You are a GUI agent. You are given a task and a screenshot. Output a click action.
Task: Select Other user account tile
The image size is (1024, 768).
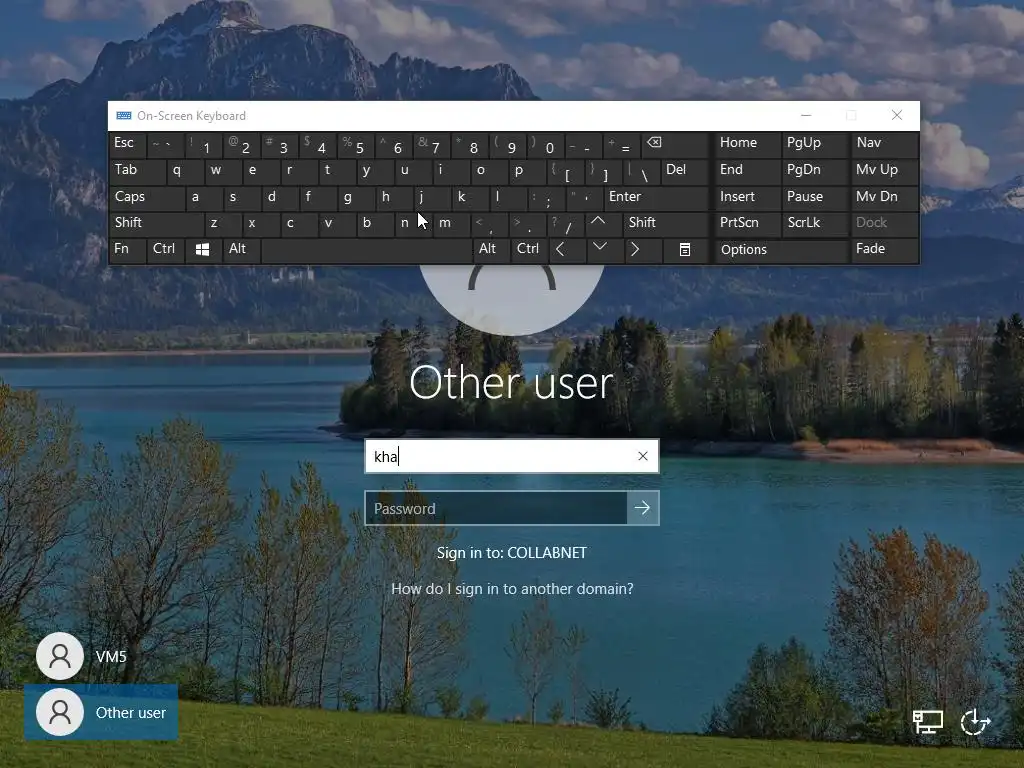point(101,712)
